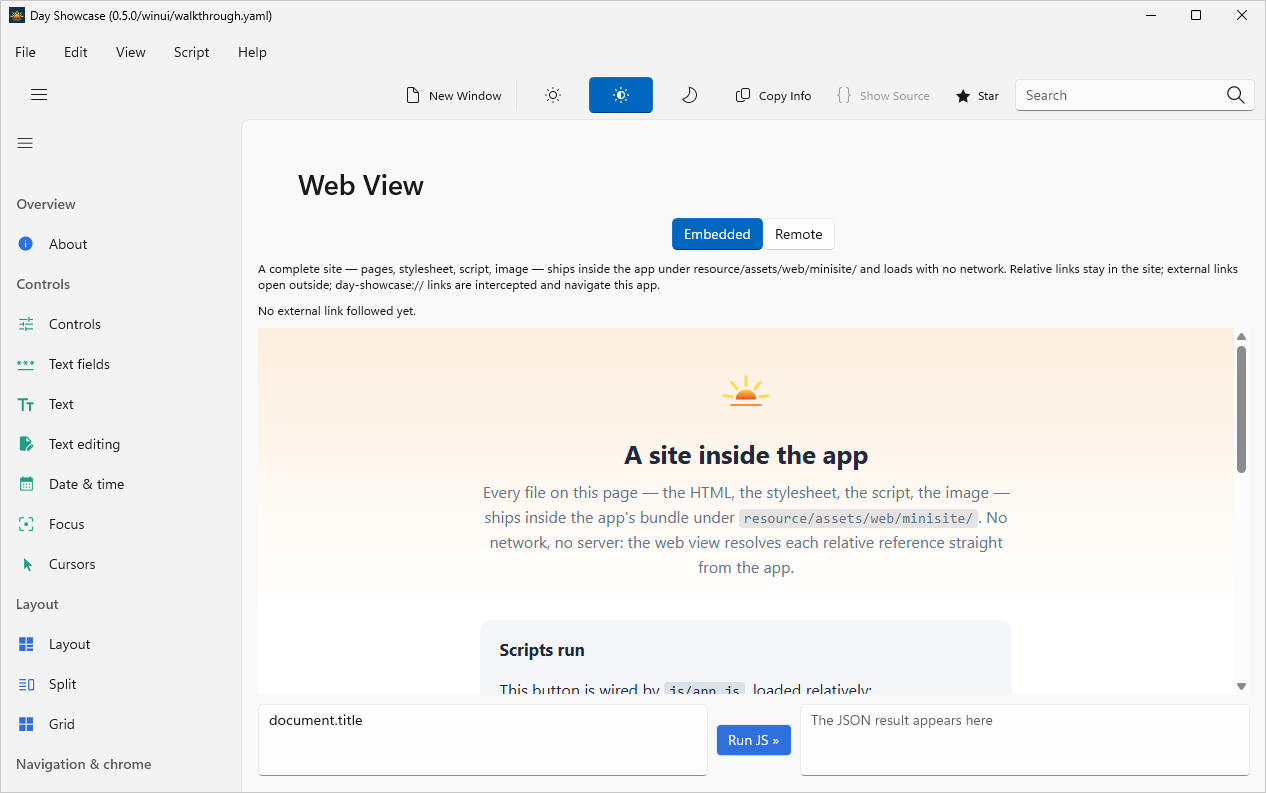The image size is (1266, 793).
Task: Minimize the Day Showcase window
Action: (x=1150, y=15)
